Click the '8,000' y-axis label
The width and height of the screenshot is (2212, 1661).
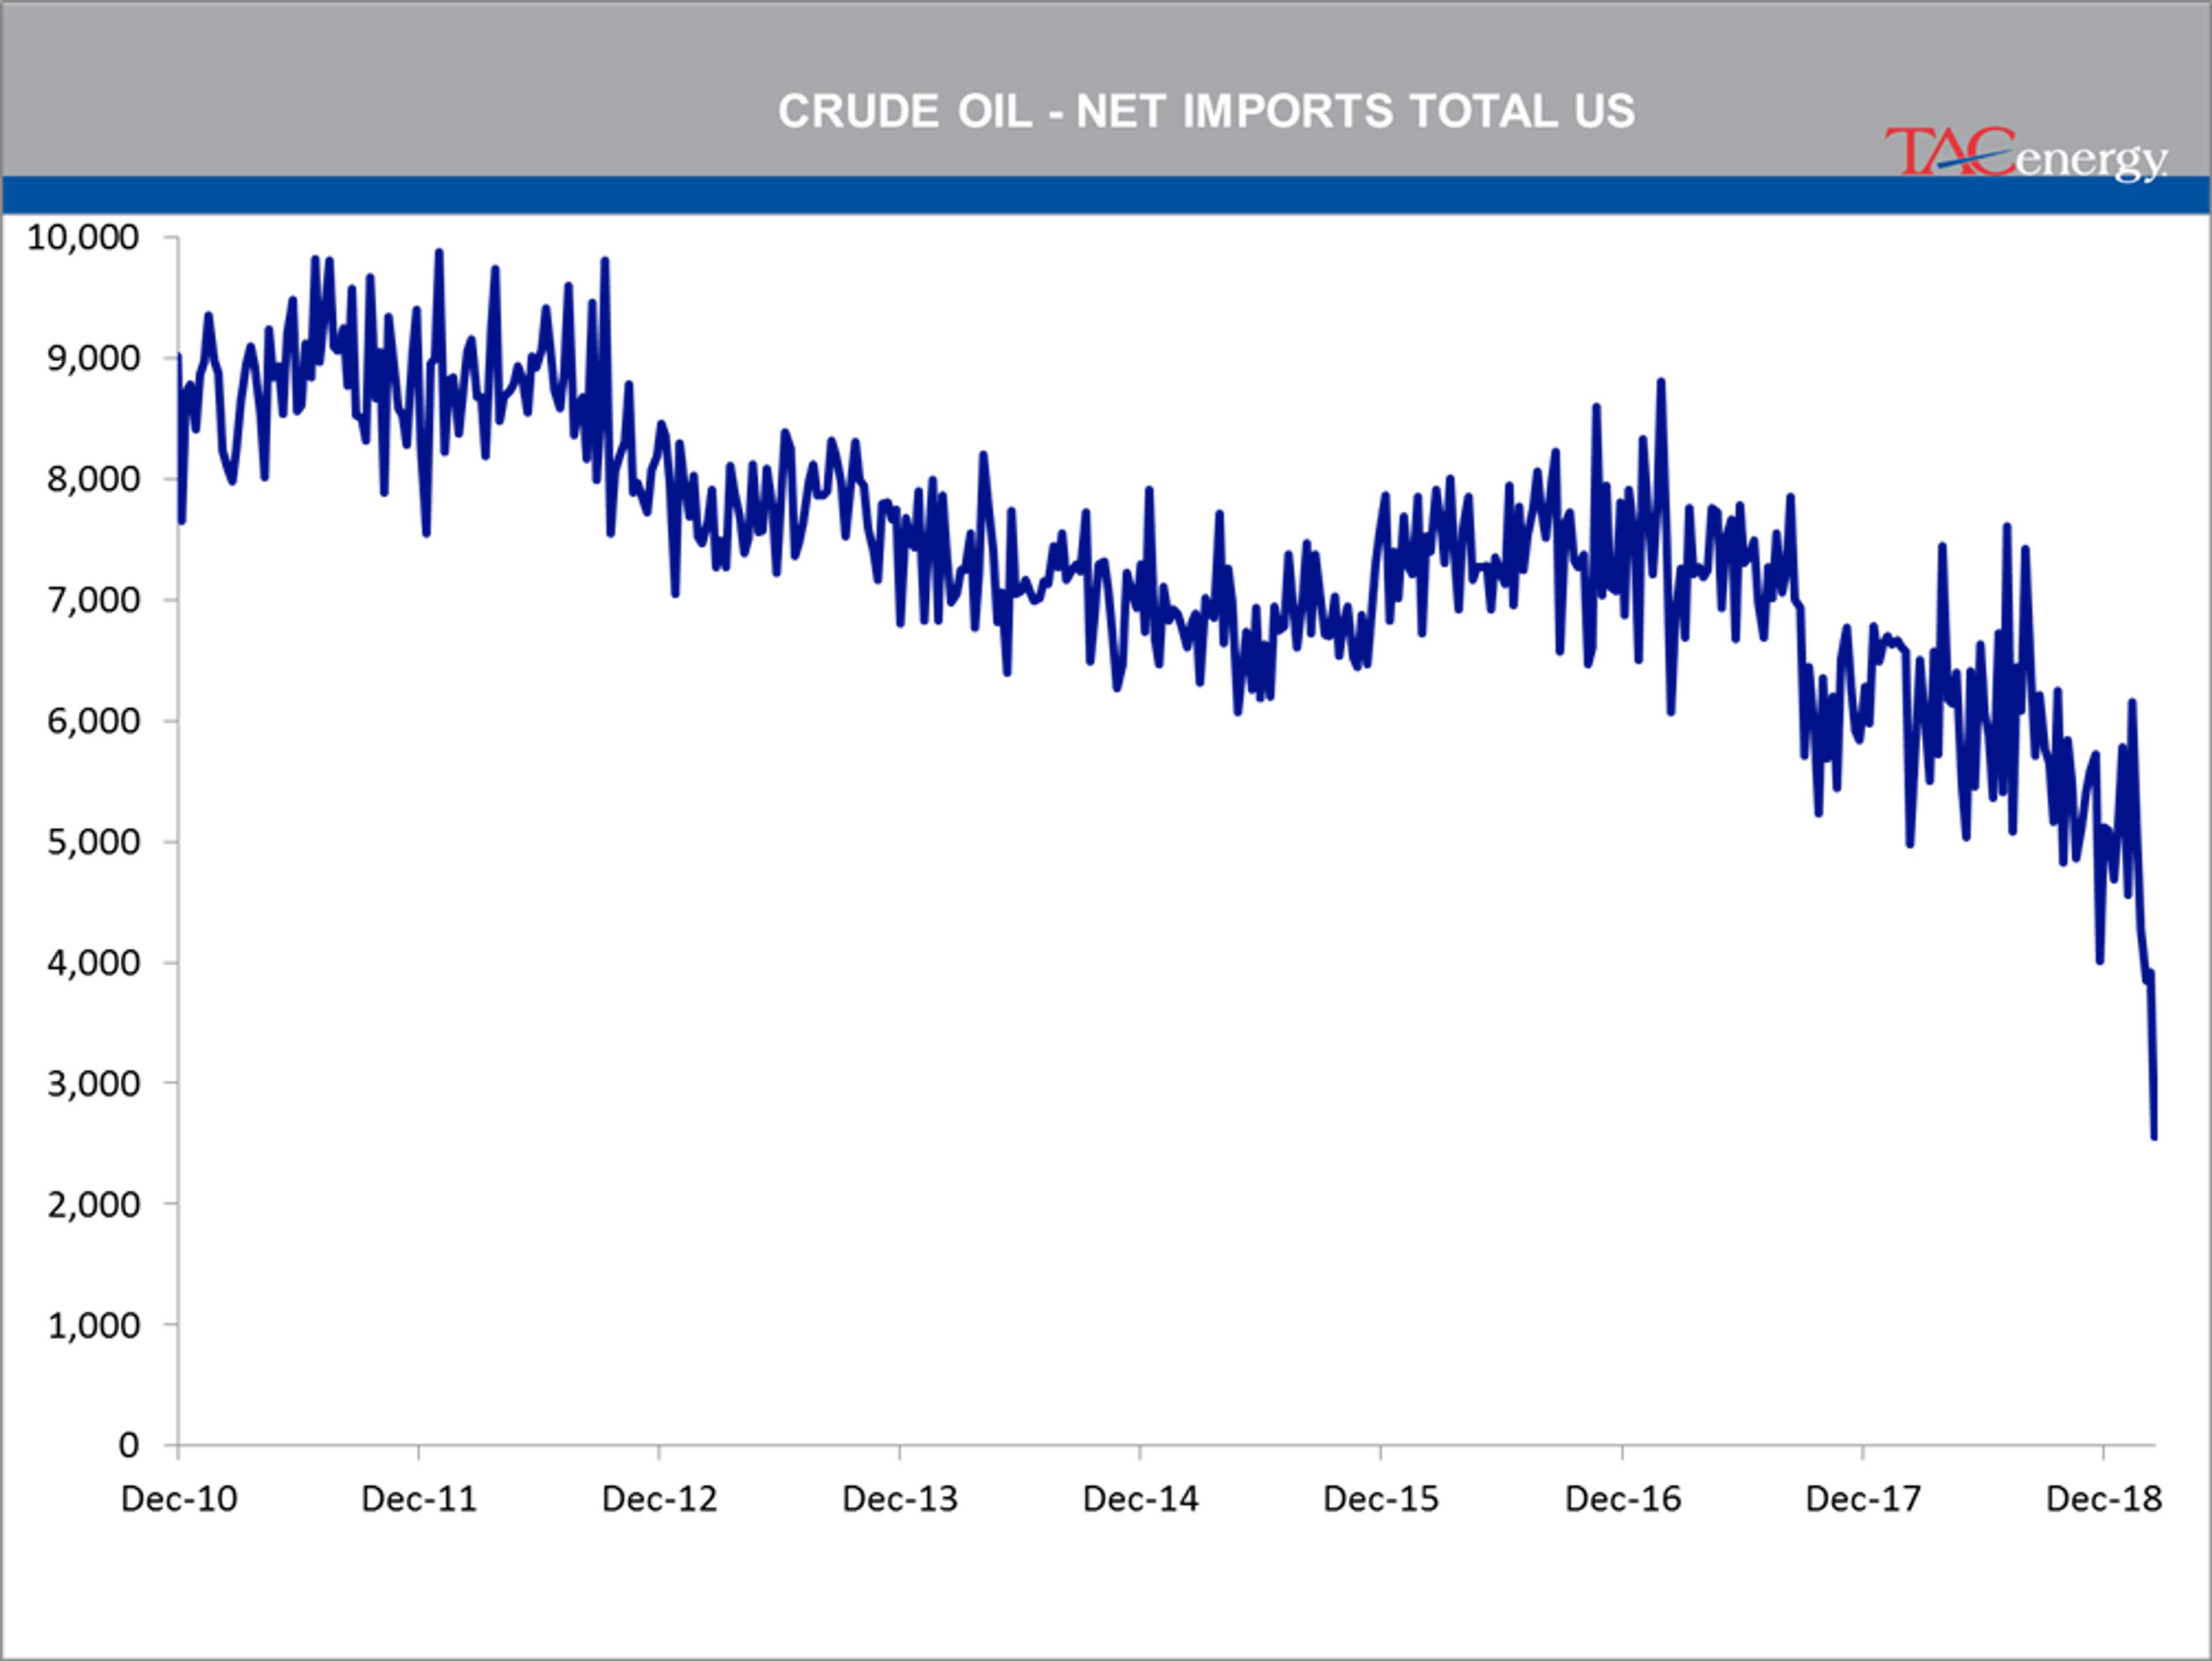93,480
